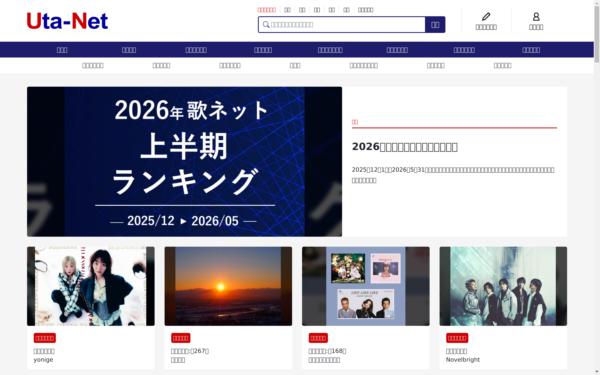Submit search with the navy search button
600x375 pixels.
[435, 24]
